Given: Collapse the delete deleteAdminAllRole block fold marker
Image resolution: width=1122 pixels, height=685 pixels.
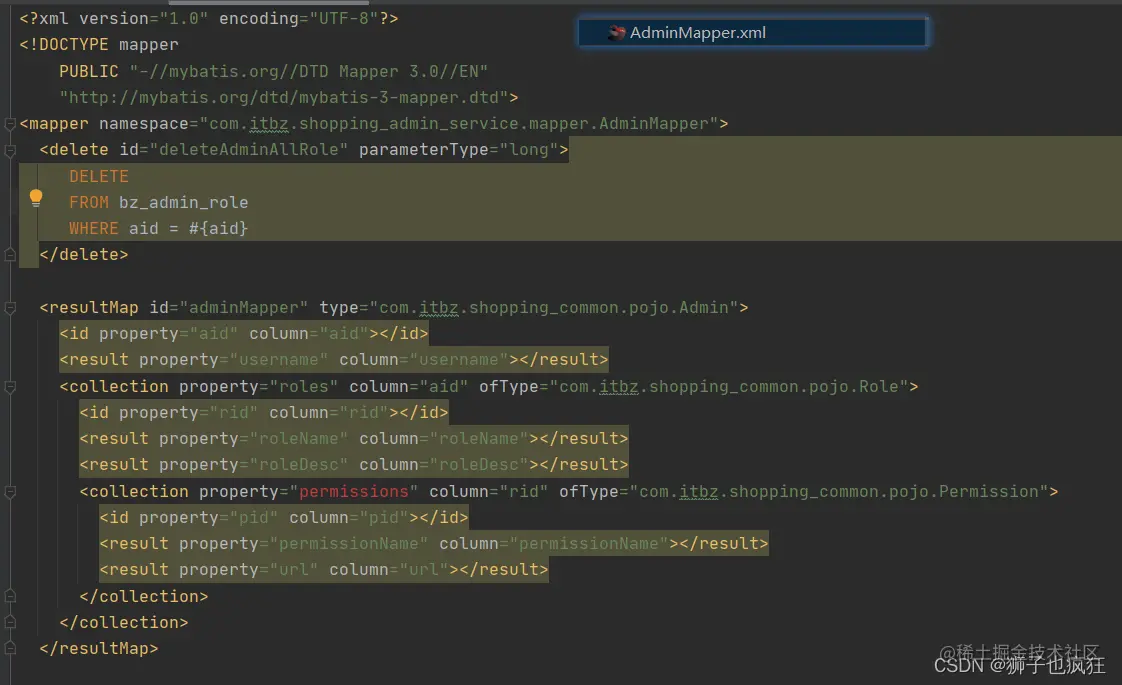Looking at the screenshot, I should point(10,150).
